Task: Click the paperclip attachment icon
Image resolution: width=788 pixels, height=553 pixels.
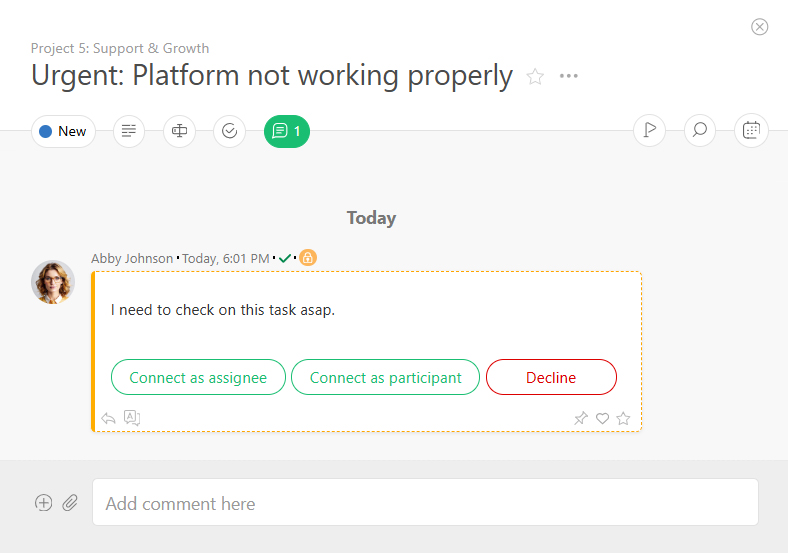Action: pyautogui.click(x=70, y=503)
